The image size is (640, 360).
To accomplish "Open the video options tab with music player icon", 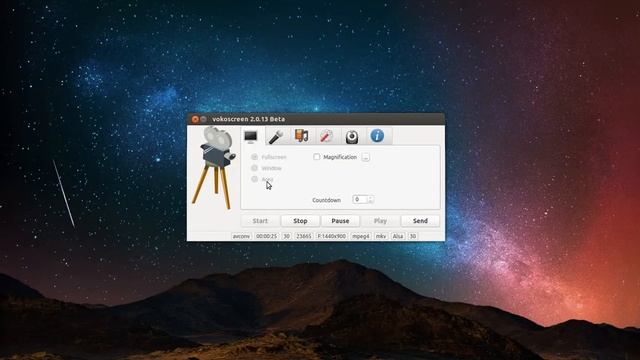I will [x=301, y=136].
